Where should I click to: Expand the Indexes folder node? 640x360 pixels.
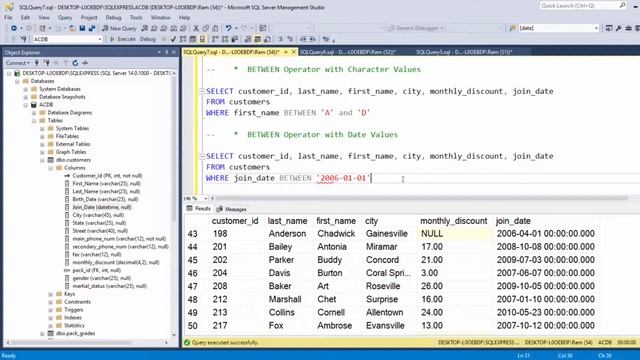pyautogui.click(x=51, y=318)
